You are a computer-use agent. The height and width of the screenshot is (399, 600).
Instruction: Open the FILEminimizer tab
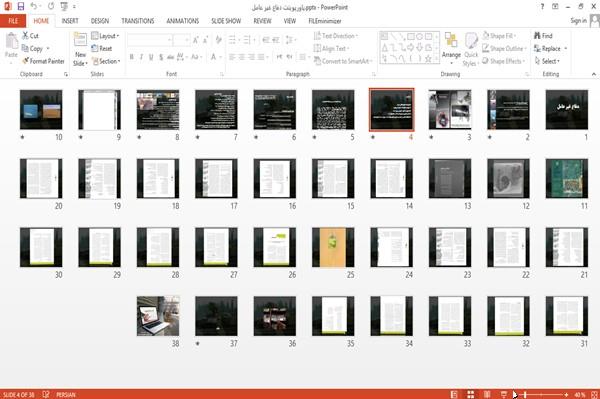click(x=325, y=21)
